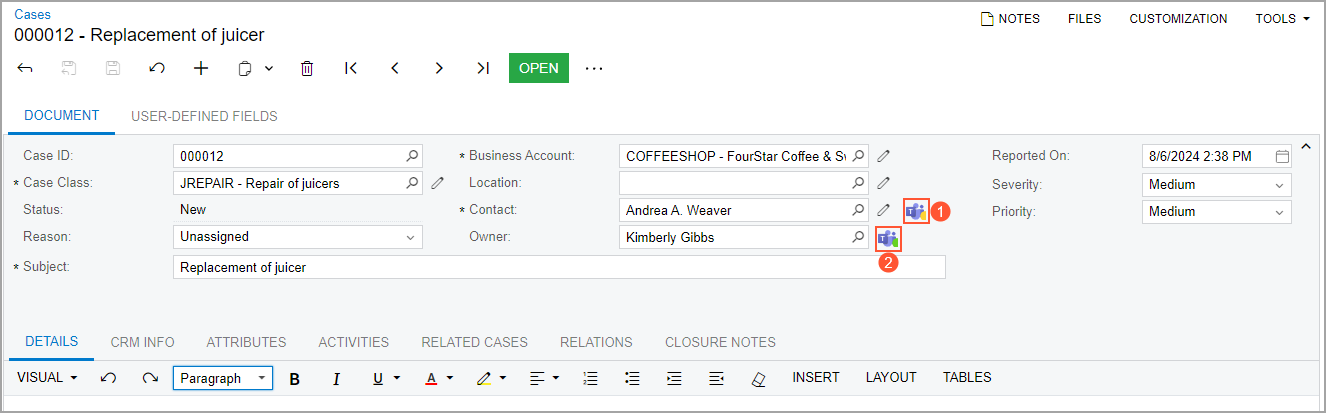This screenshot has height=413, width=1326.
Task: Click the Teams chat icon next to Contact
Action: pyautogui.click(x=915, y=211)
